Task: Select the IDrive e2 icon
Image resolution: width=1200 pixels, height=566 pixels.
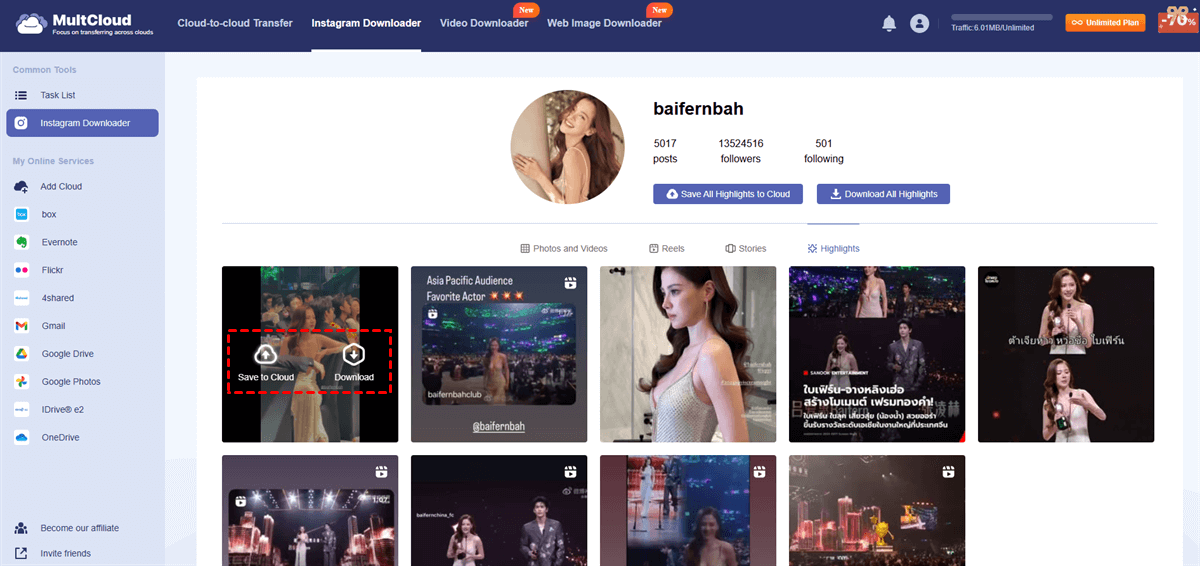Action: [21, 410]
